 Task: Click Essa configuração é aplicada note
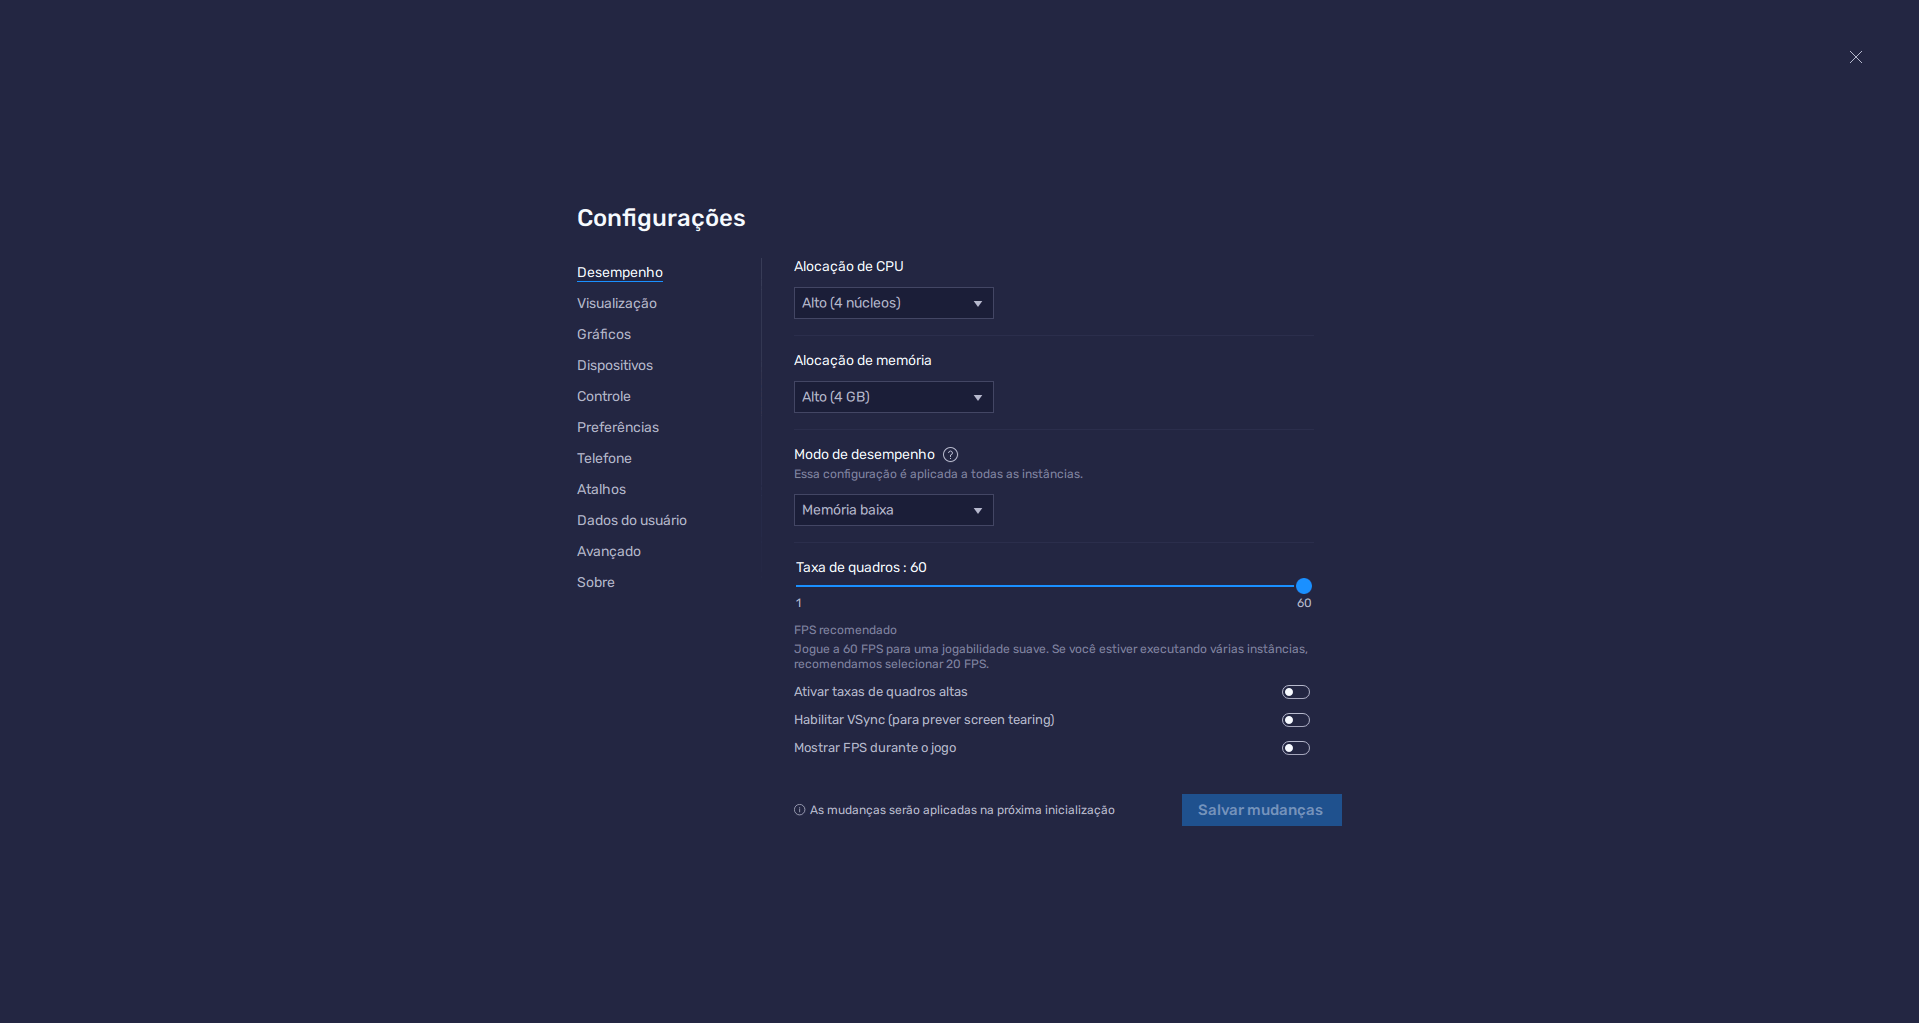pos(938,474)
